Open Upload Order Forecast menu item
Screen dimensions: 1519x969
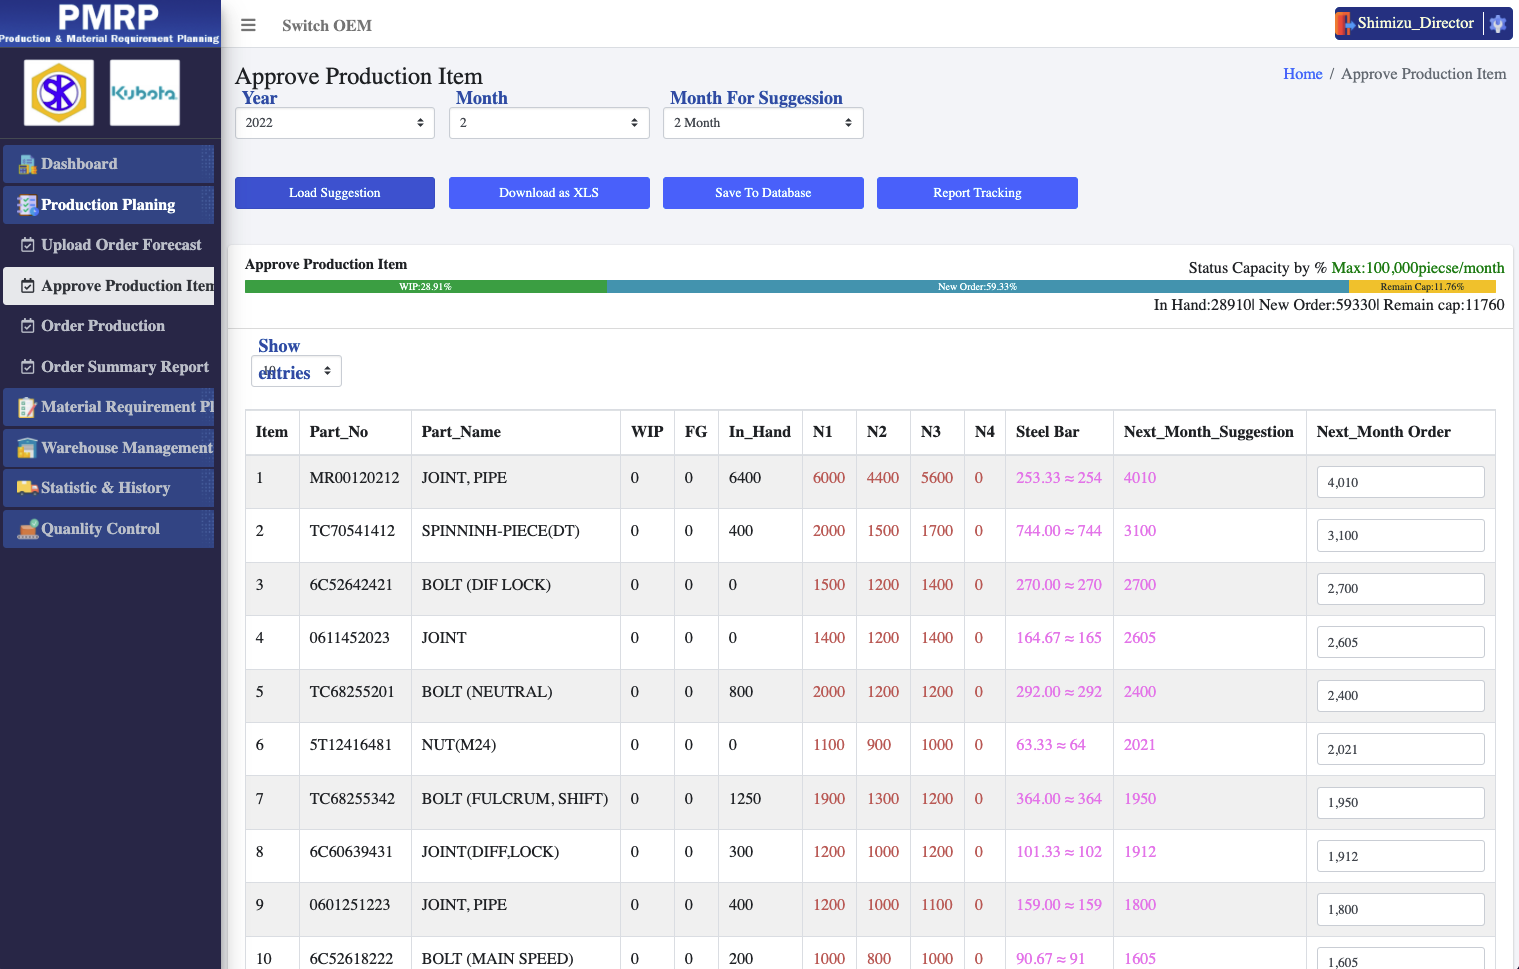[x=120, y=245]
